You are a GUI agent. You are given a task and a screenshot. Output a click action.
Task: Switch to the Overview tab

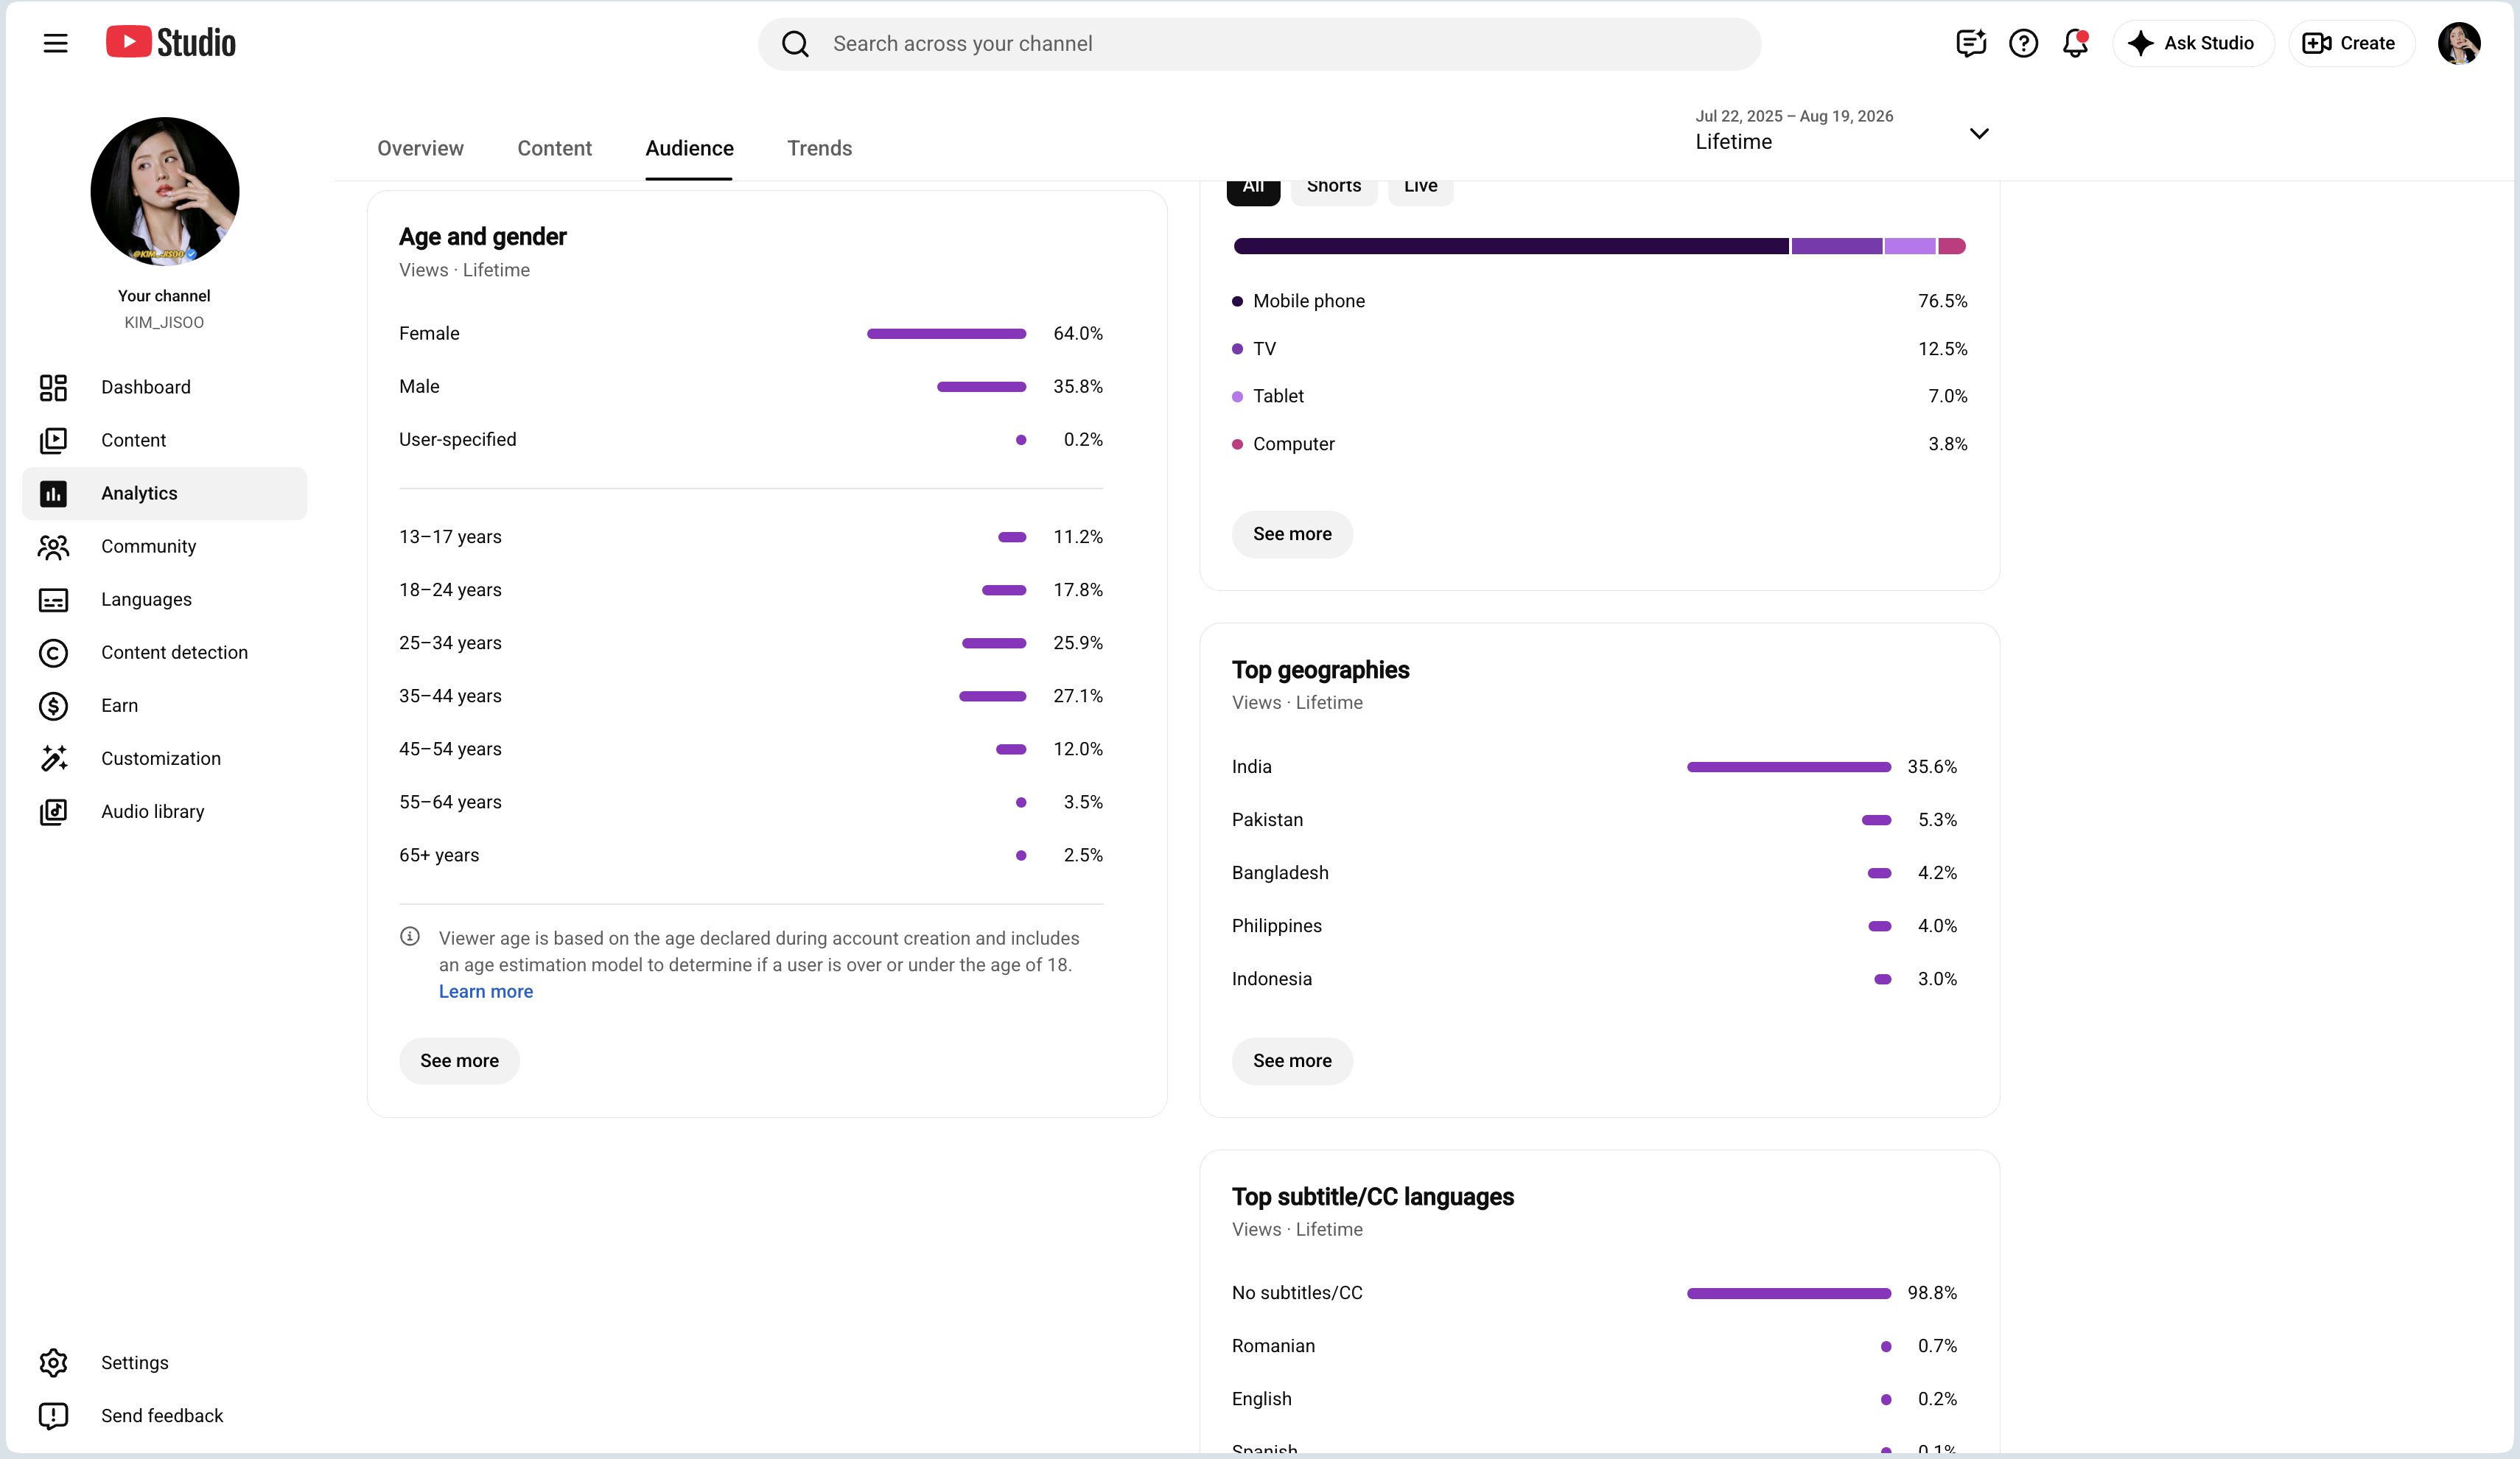[420, 148]
